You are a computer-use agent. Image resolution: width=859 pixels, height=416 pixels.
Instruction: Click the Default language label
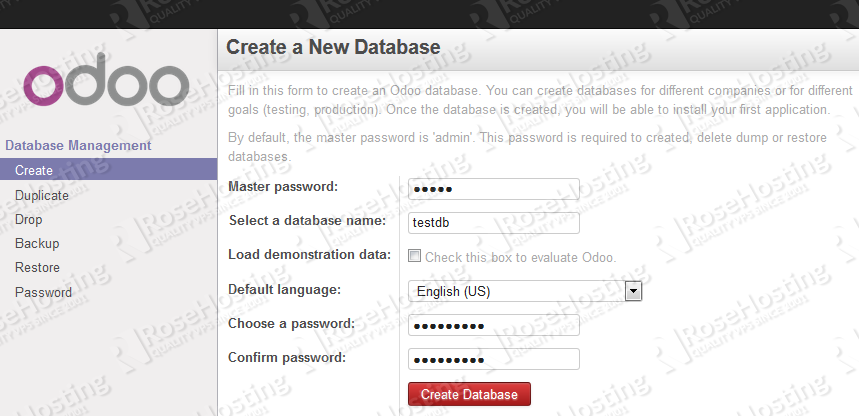284,289
